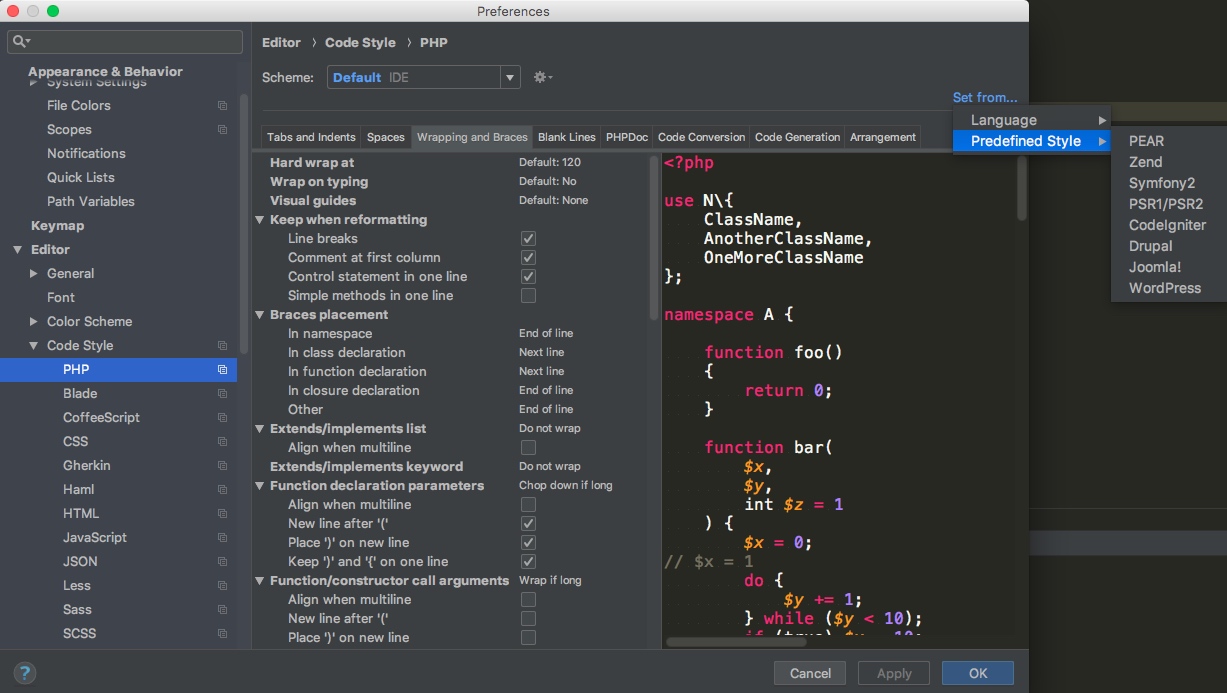This screenshot has height=693, width=1227.
Task: Toggle Comment at first column checkbox
Action: point(528,257)
